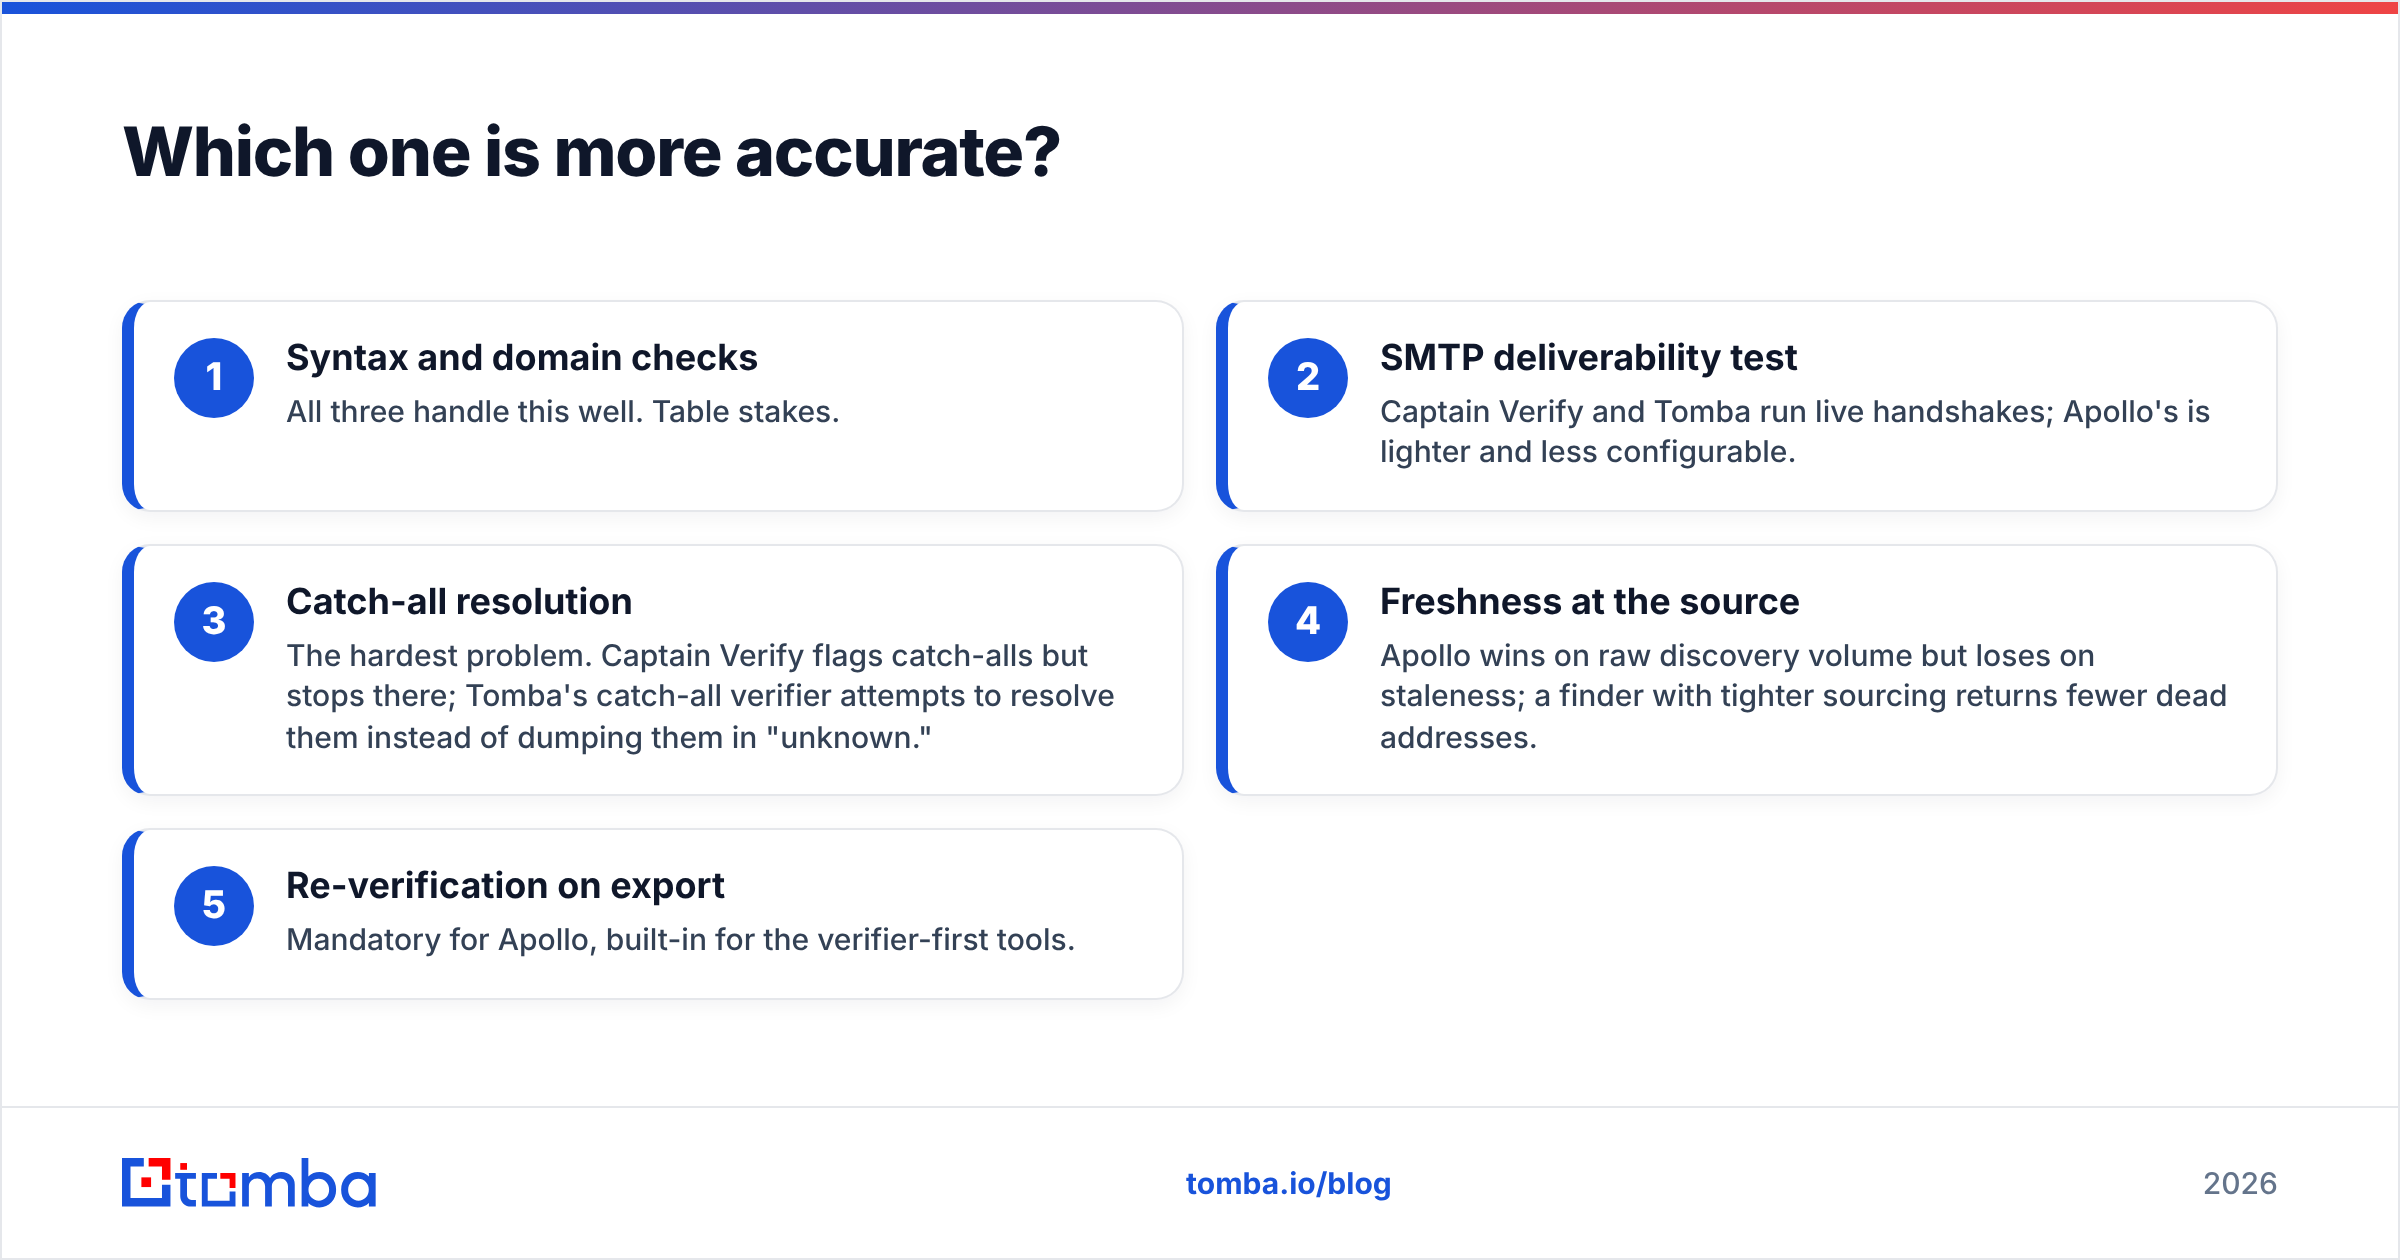Select the 'Catch-all resolution' heading
Screen dimensions: 2400x1260
[459, 602]
